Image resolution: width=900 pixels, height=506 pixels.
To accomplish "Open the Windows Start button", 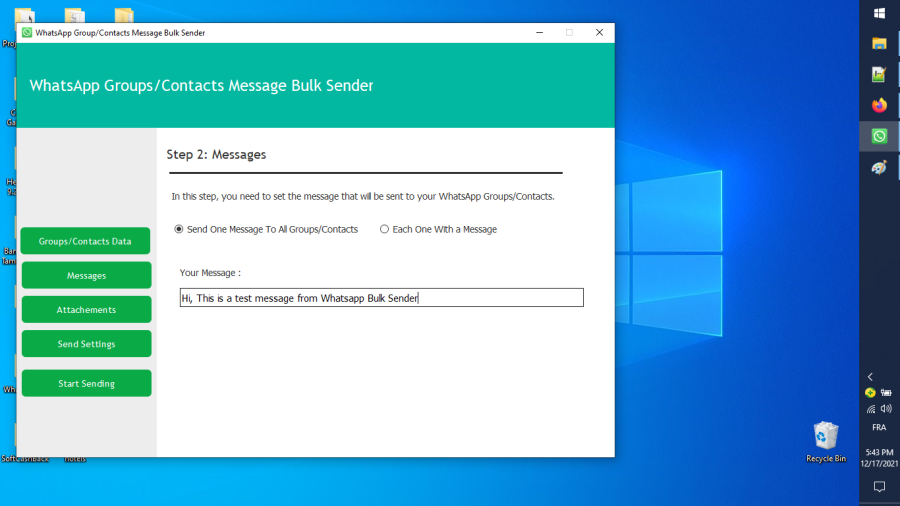I will [x=879, y=13].
